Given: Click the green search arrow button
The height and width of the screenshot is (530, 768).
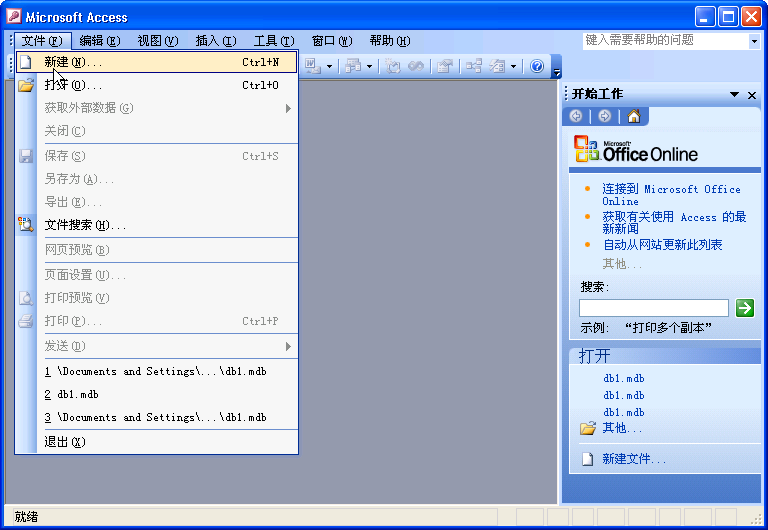Looking at the screenshot, I should 744,308.
